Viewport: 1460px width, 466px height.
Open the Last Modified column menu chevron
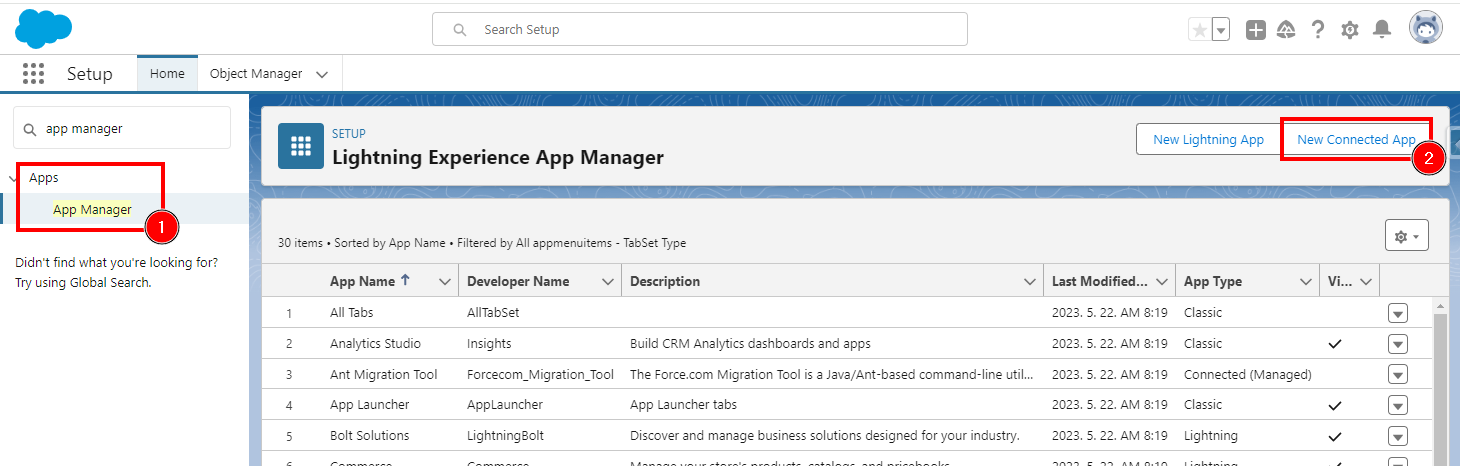1162,282
